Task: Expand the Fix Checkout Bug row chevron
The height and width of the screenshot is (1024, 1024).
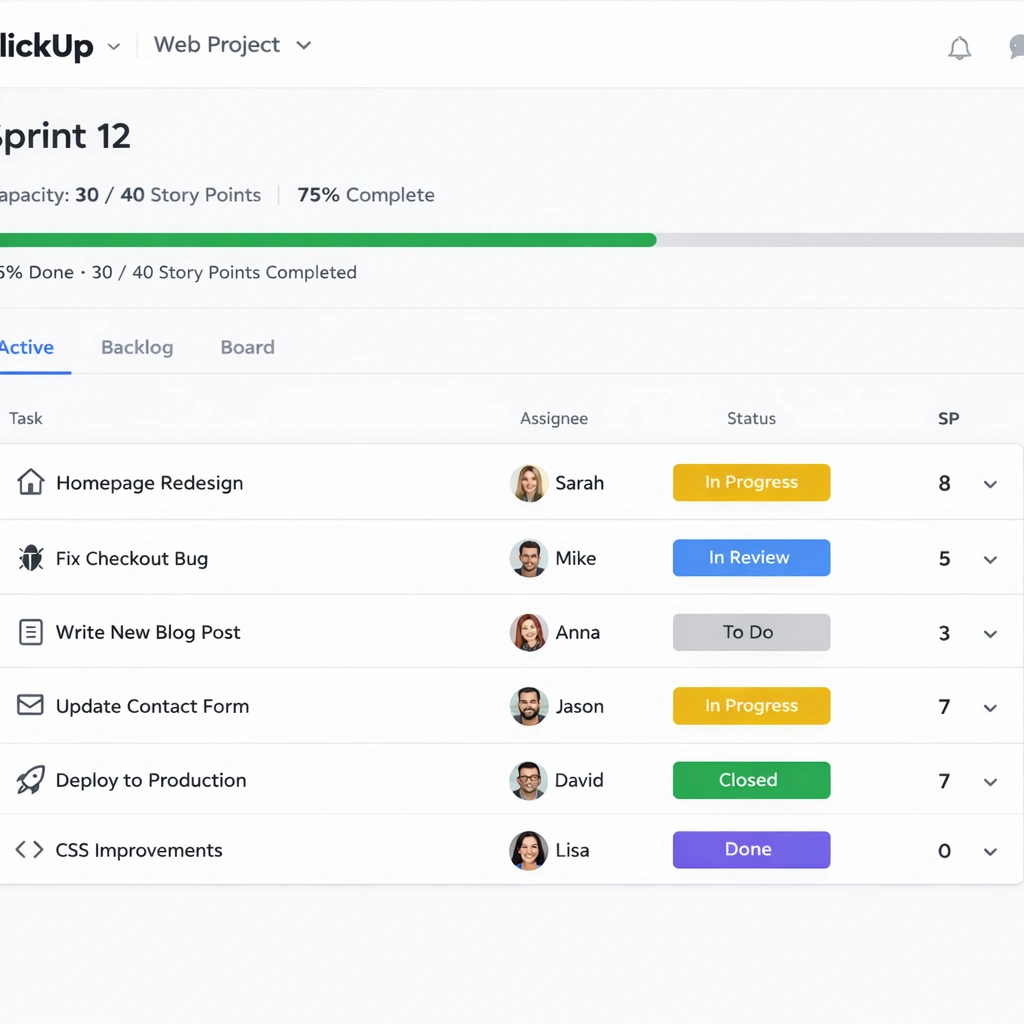Action: 990,560
